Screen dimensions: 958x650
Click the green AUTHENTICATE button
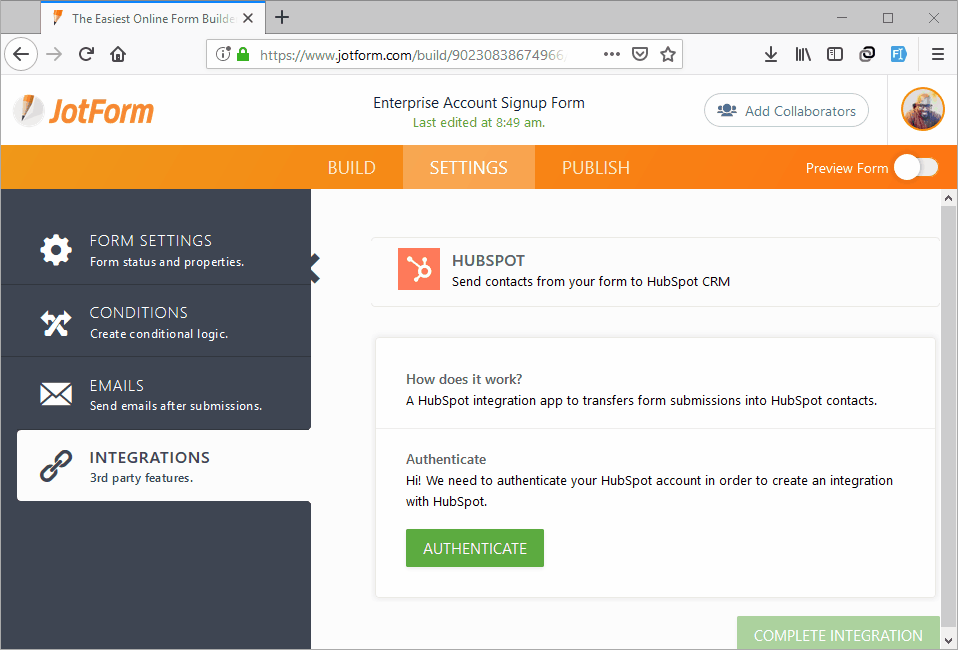[475, 548]
